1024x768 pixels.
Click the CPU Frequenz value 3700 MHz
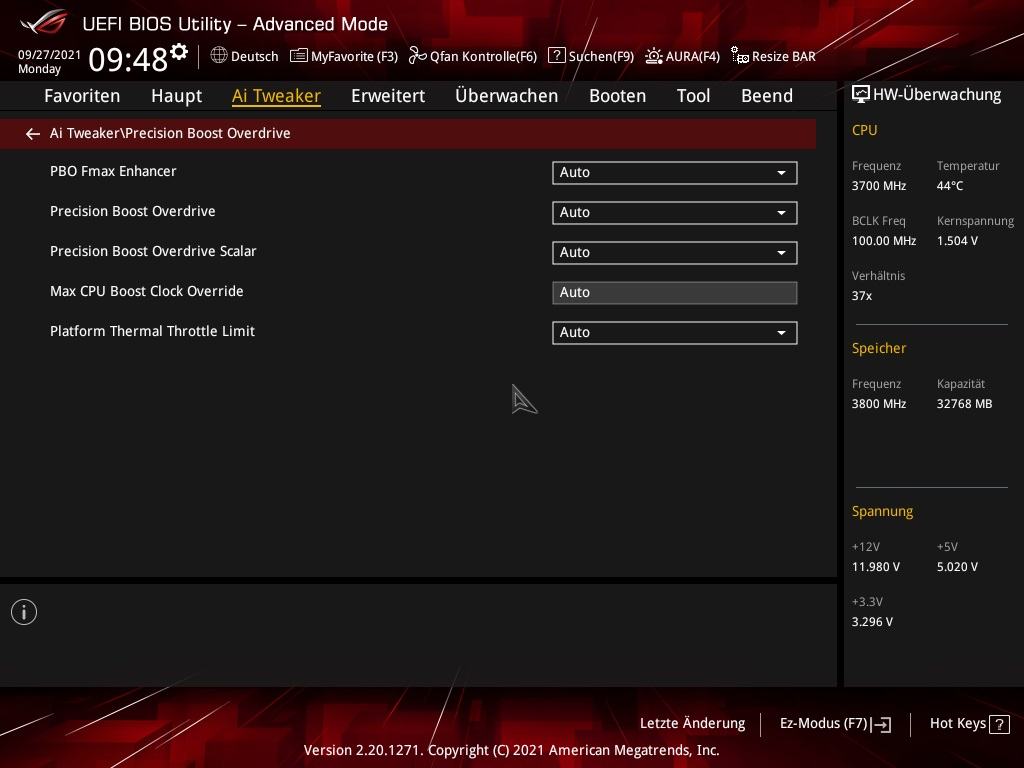(x=878, y=186)
